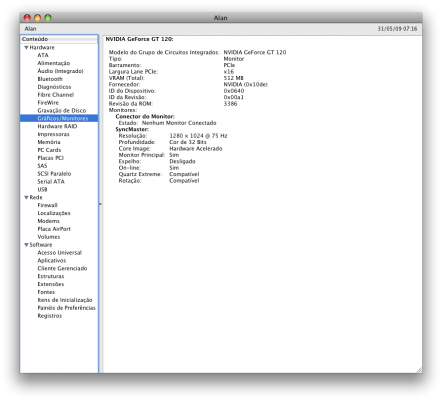Select SAS in the sidebar
442x400 pixels.
42,166
